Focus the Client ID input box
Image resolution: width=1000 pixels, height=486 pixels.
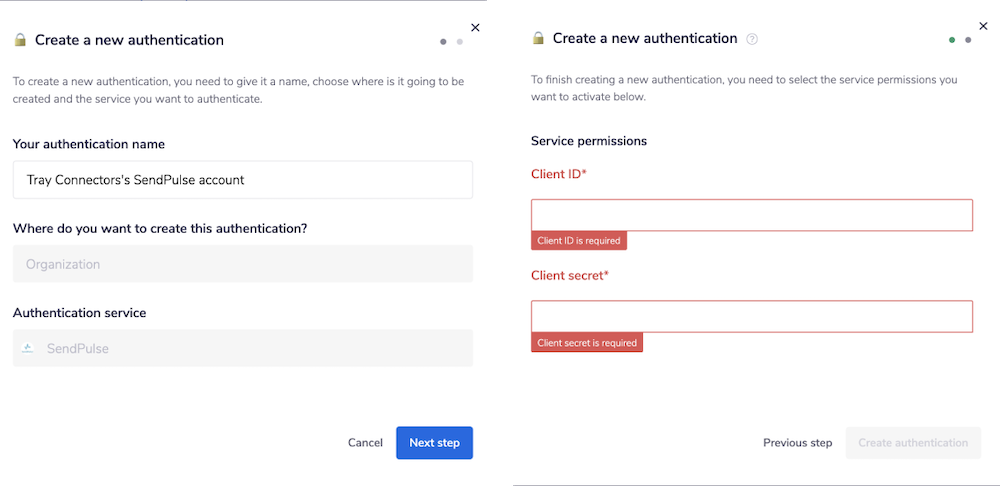click(x=751, y=215)
